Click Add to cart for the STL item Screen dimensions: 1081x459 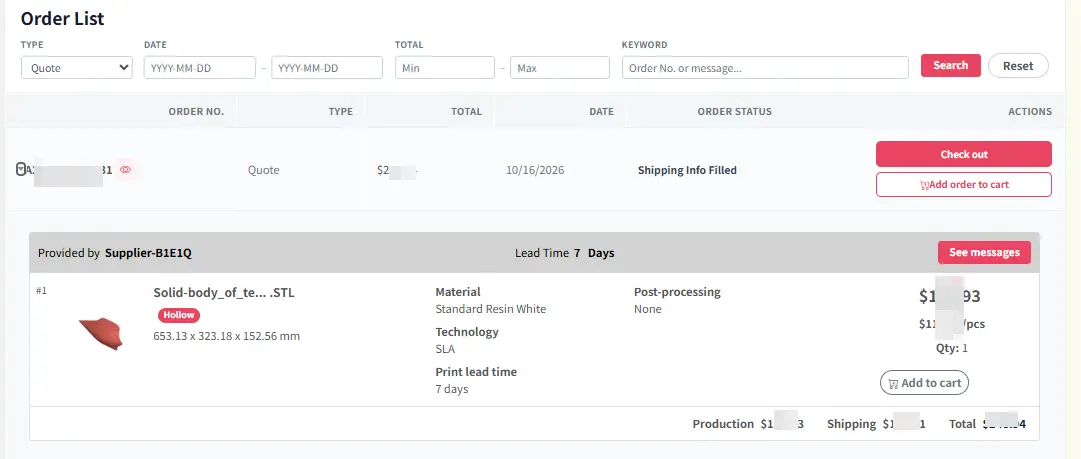tap(925, 383)
